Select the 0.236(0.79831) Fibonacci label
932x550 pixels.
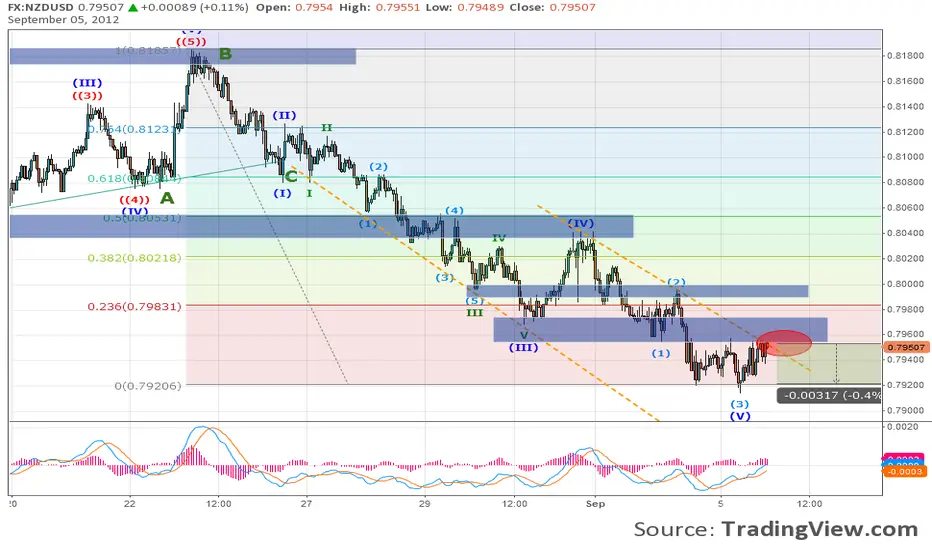click(x=134, y=307)
